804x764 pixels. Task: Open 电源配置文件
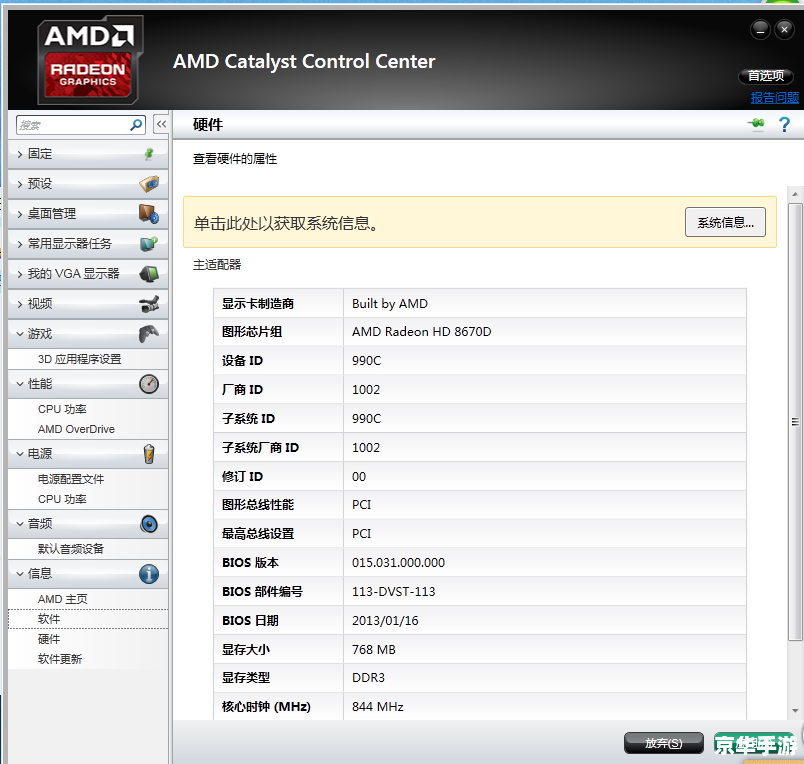coord(71,479)
